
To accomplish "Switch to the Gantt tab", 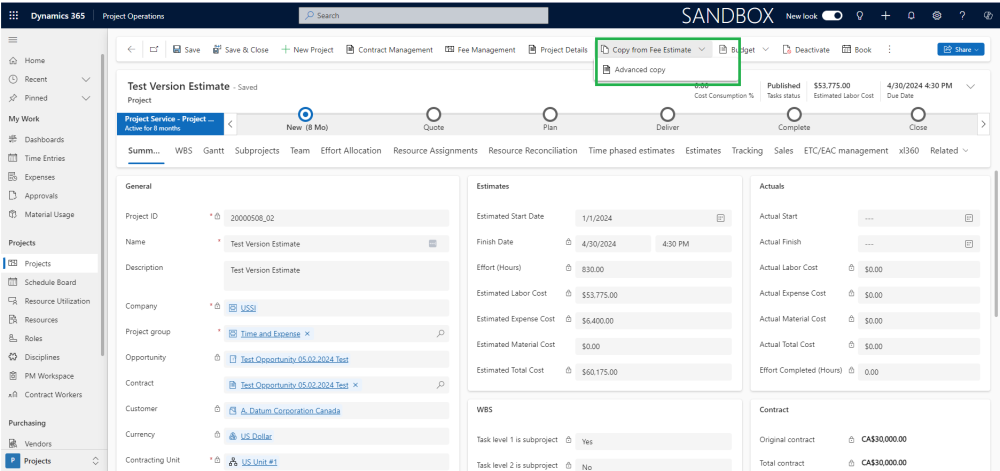I will point(214,151).
